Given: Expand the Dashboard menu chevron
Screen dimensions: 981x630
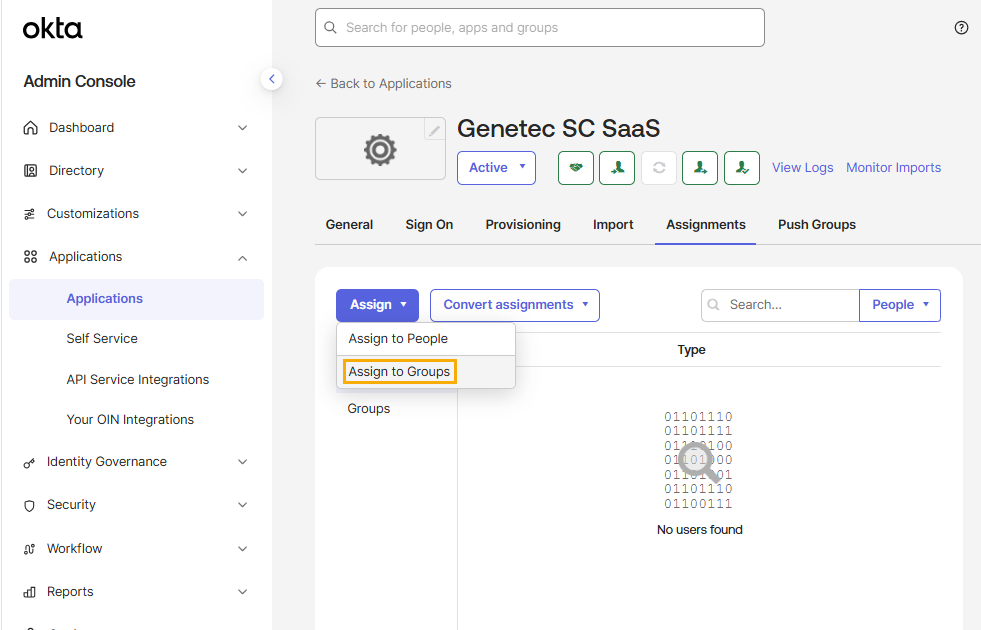Looking at the screenshot, I should pyautogui.click(x=243, y=128).
